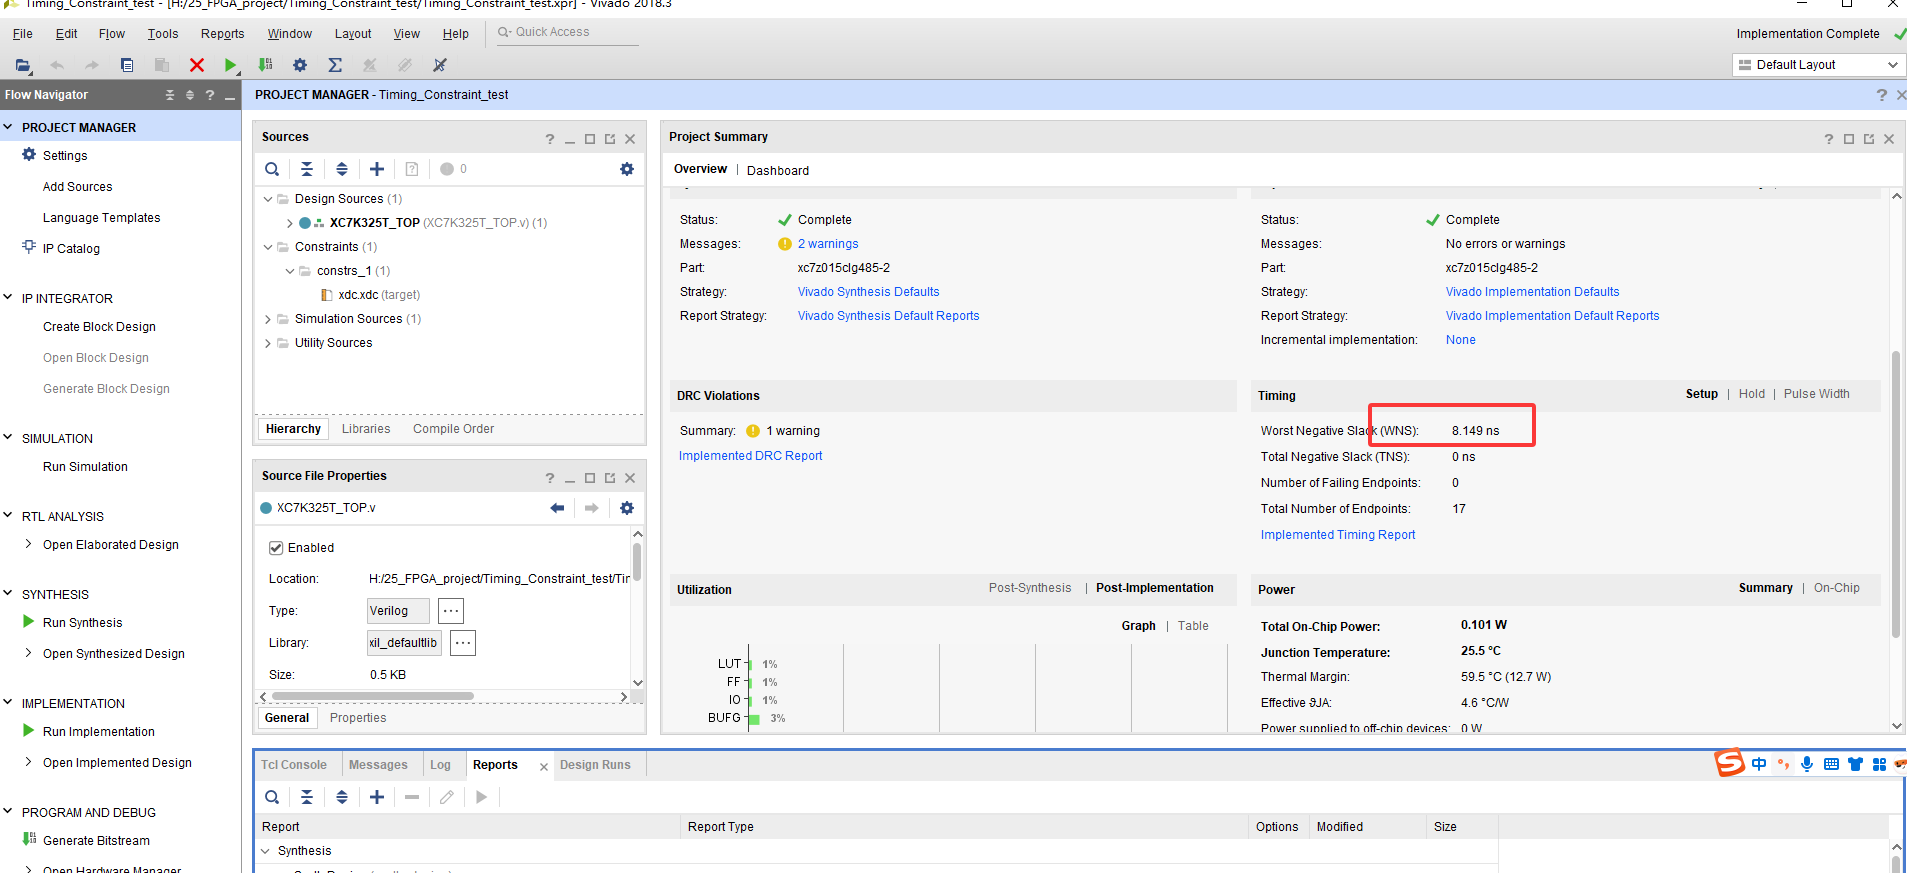Add report with plus icon in Reports
The height and width of the screenshot is (873, 1907).
377,797
